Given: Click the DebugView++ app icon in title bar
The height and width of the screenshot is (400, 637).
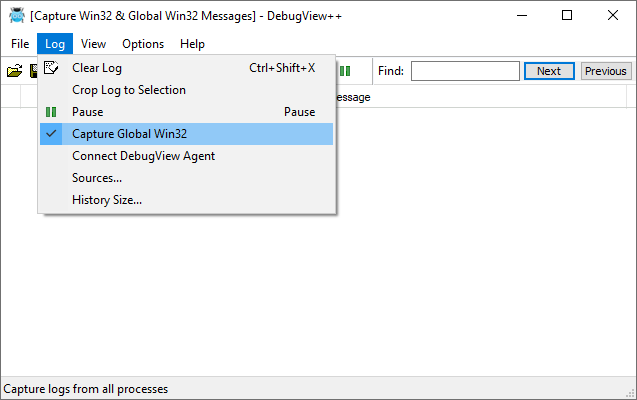Looking at the screenshot, I should (17, 16).
